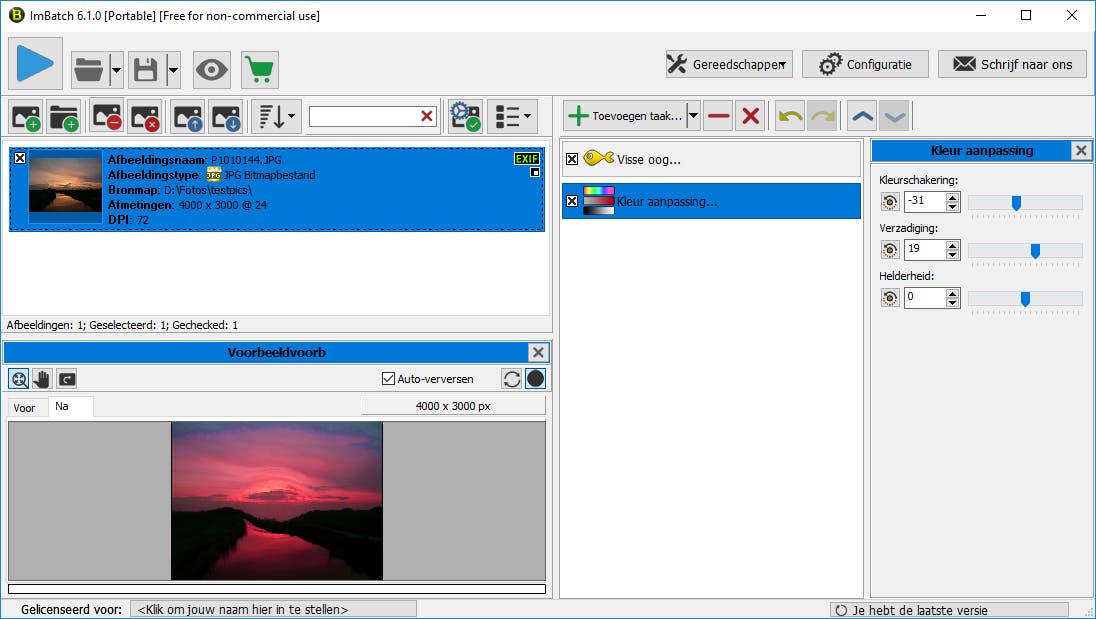Reset Verzadiging with its target icon
The image size is (1096, 619).
click(x=890, y=250)
